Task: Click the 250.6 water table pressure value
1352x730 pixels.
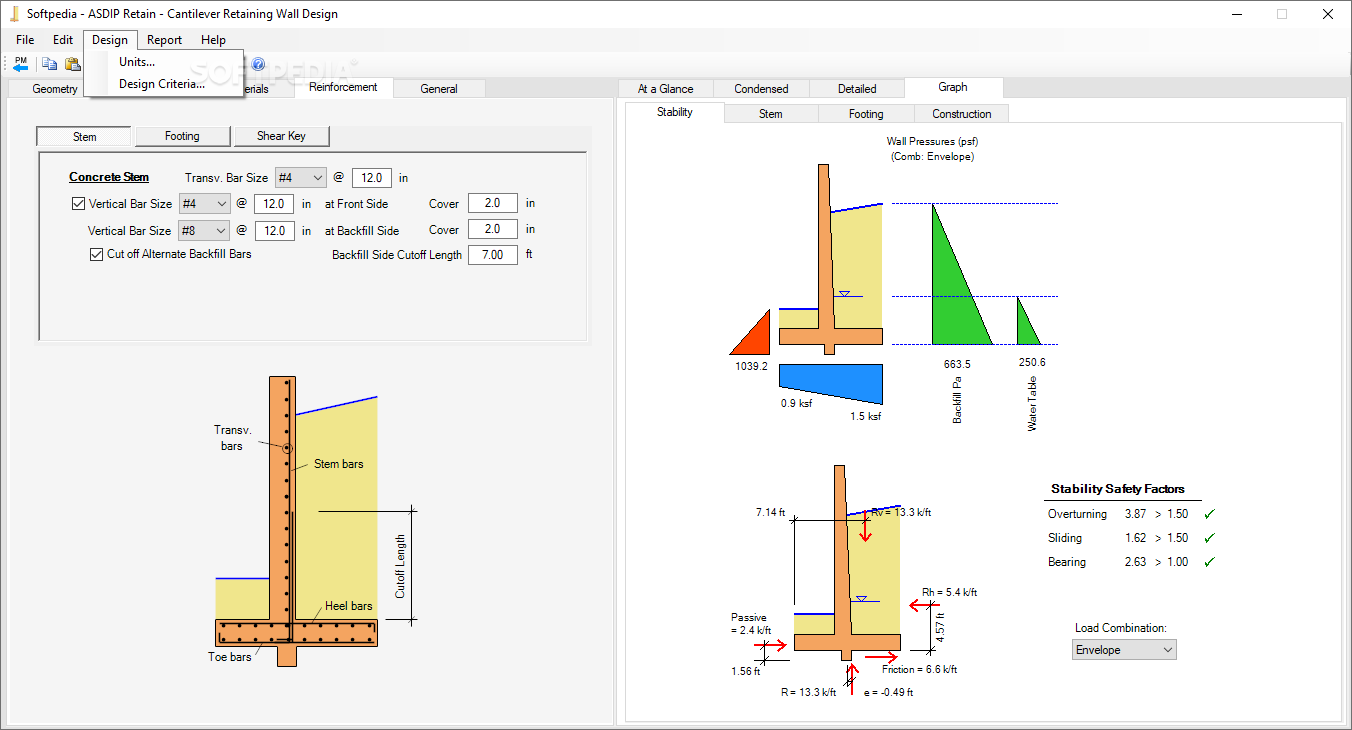Action: click(x=1032, y=363)
